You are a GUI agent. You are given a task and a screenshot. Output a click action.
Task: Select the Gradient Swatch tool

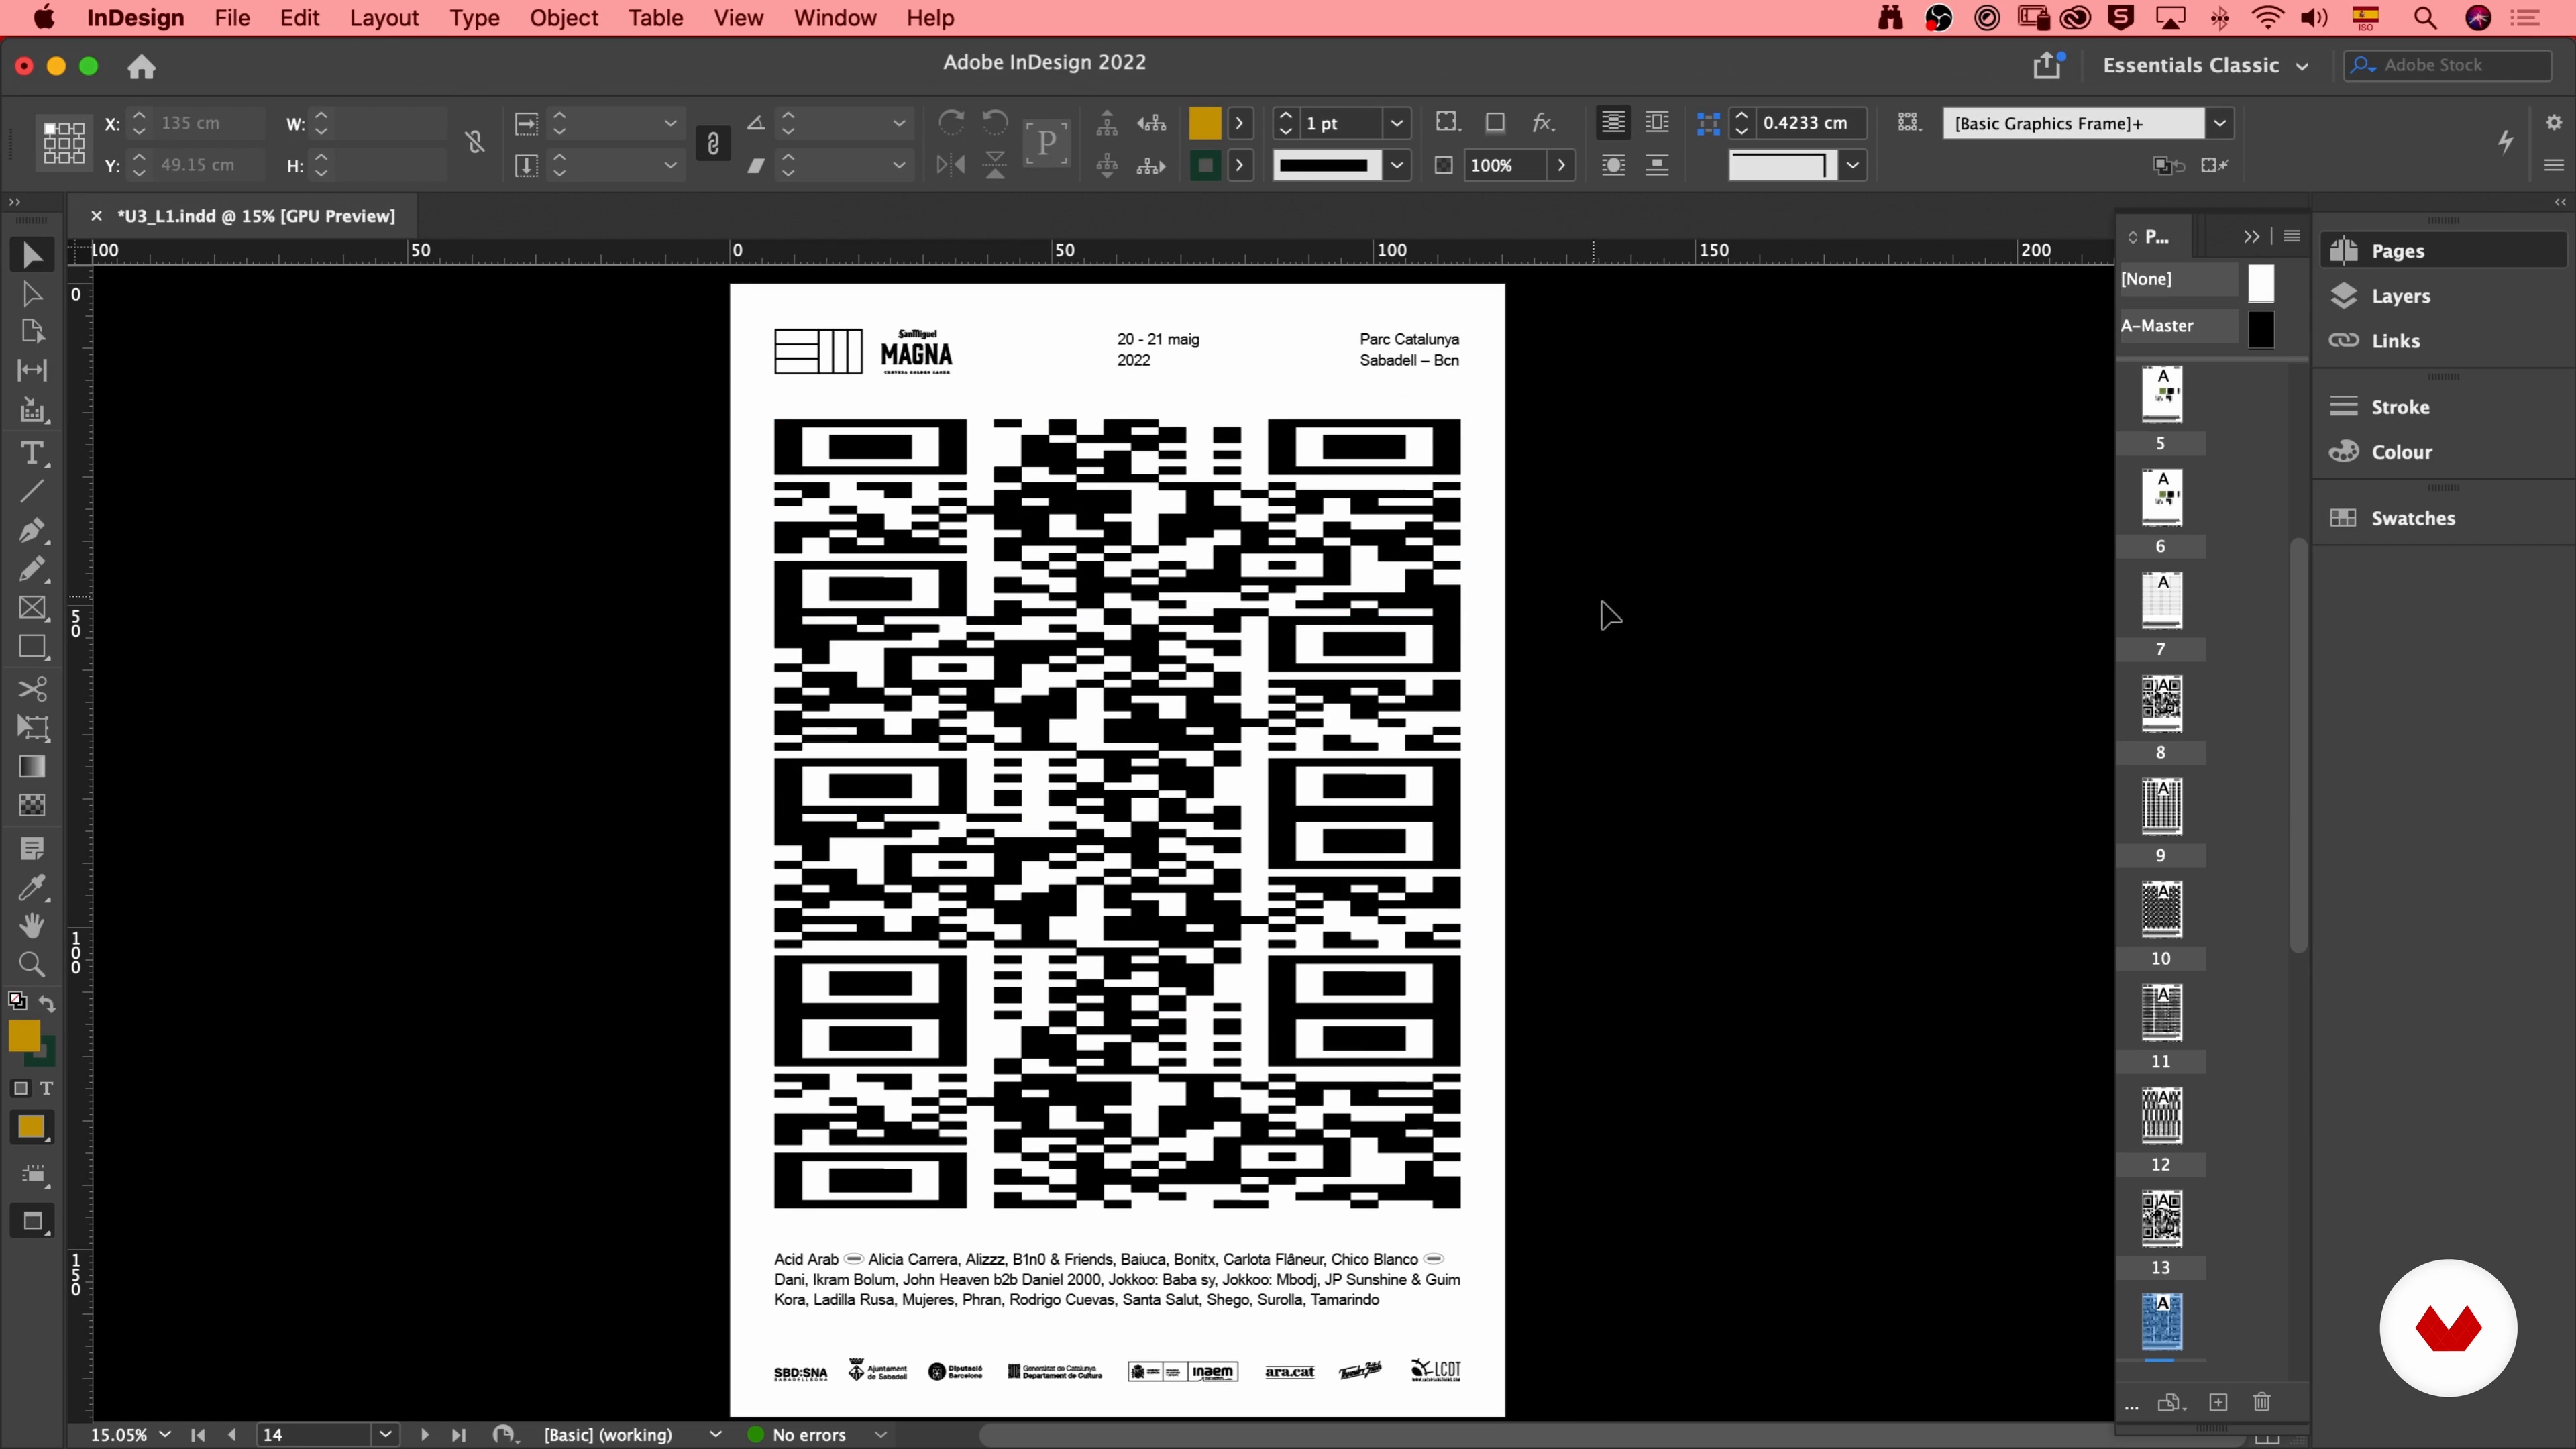pos(32,767)
